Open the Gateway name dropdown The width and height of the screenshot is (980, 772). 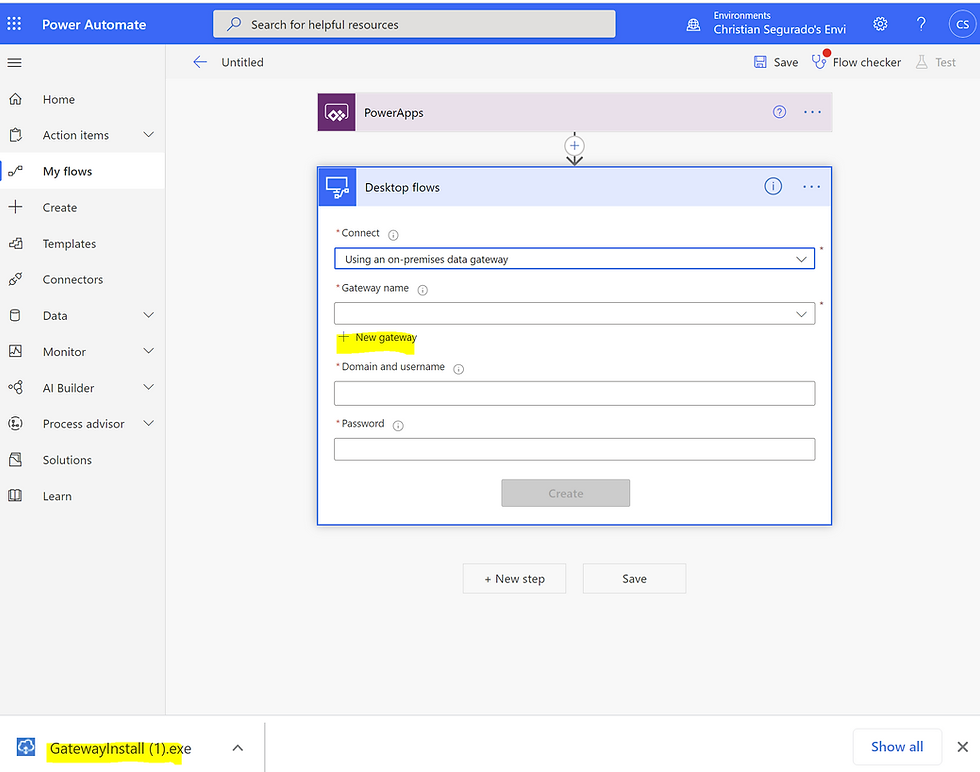pos(574,313)
